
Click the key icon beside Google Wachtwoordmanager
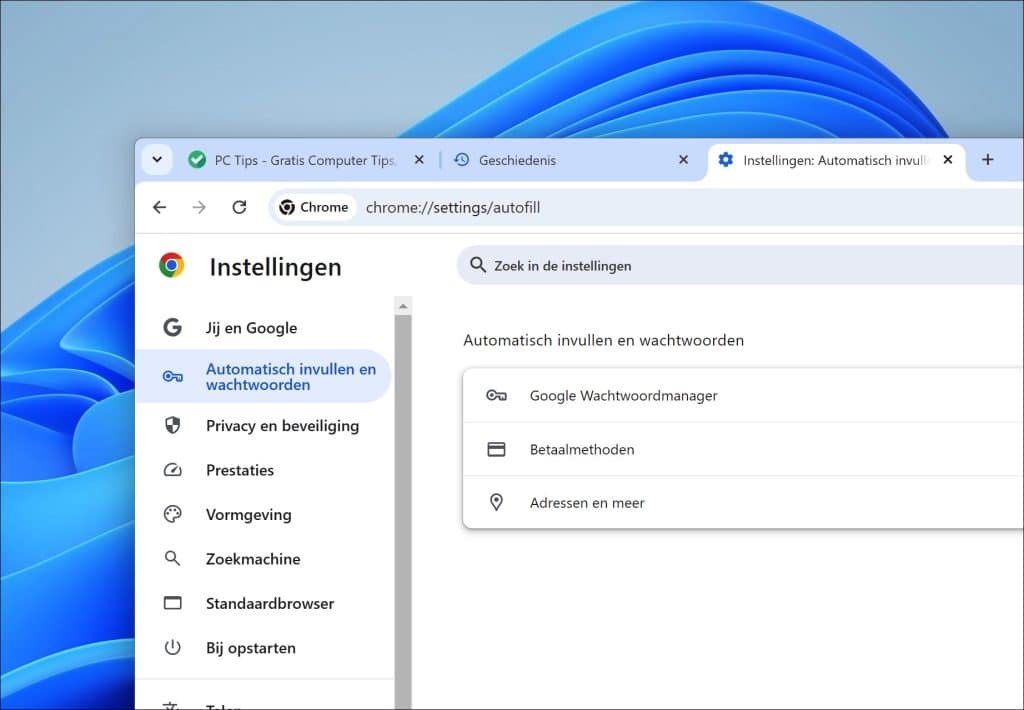[x=496, y=395]
